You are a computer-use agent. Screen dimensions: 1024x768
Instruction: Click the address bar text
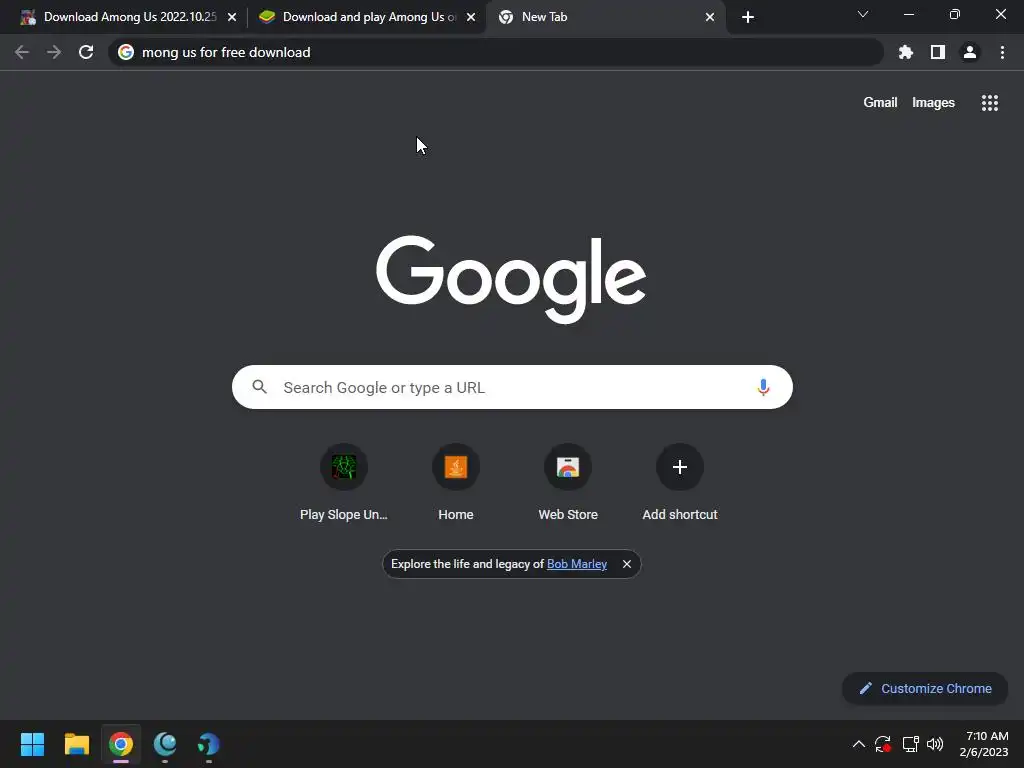point(226,52)
